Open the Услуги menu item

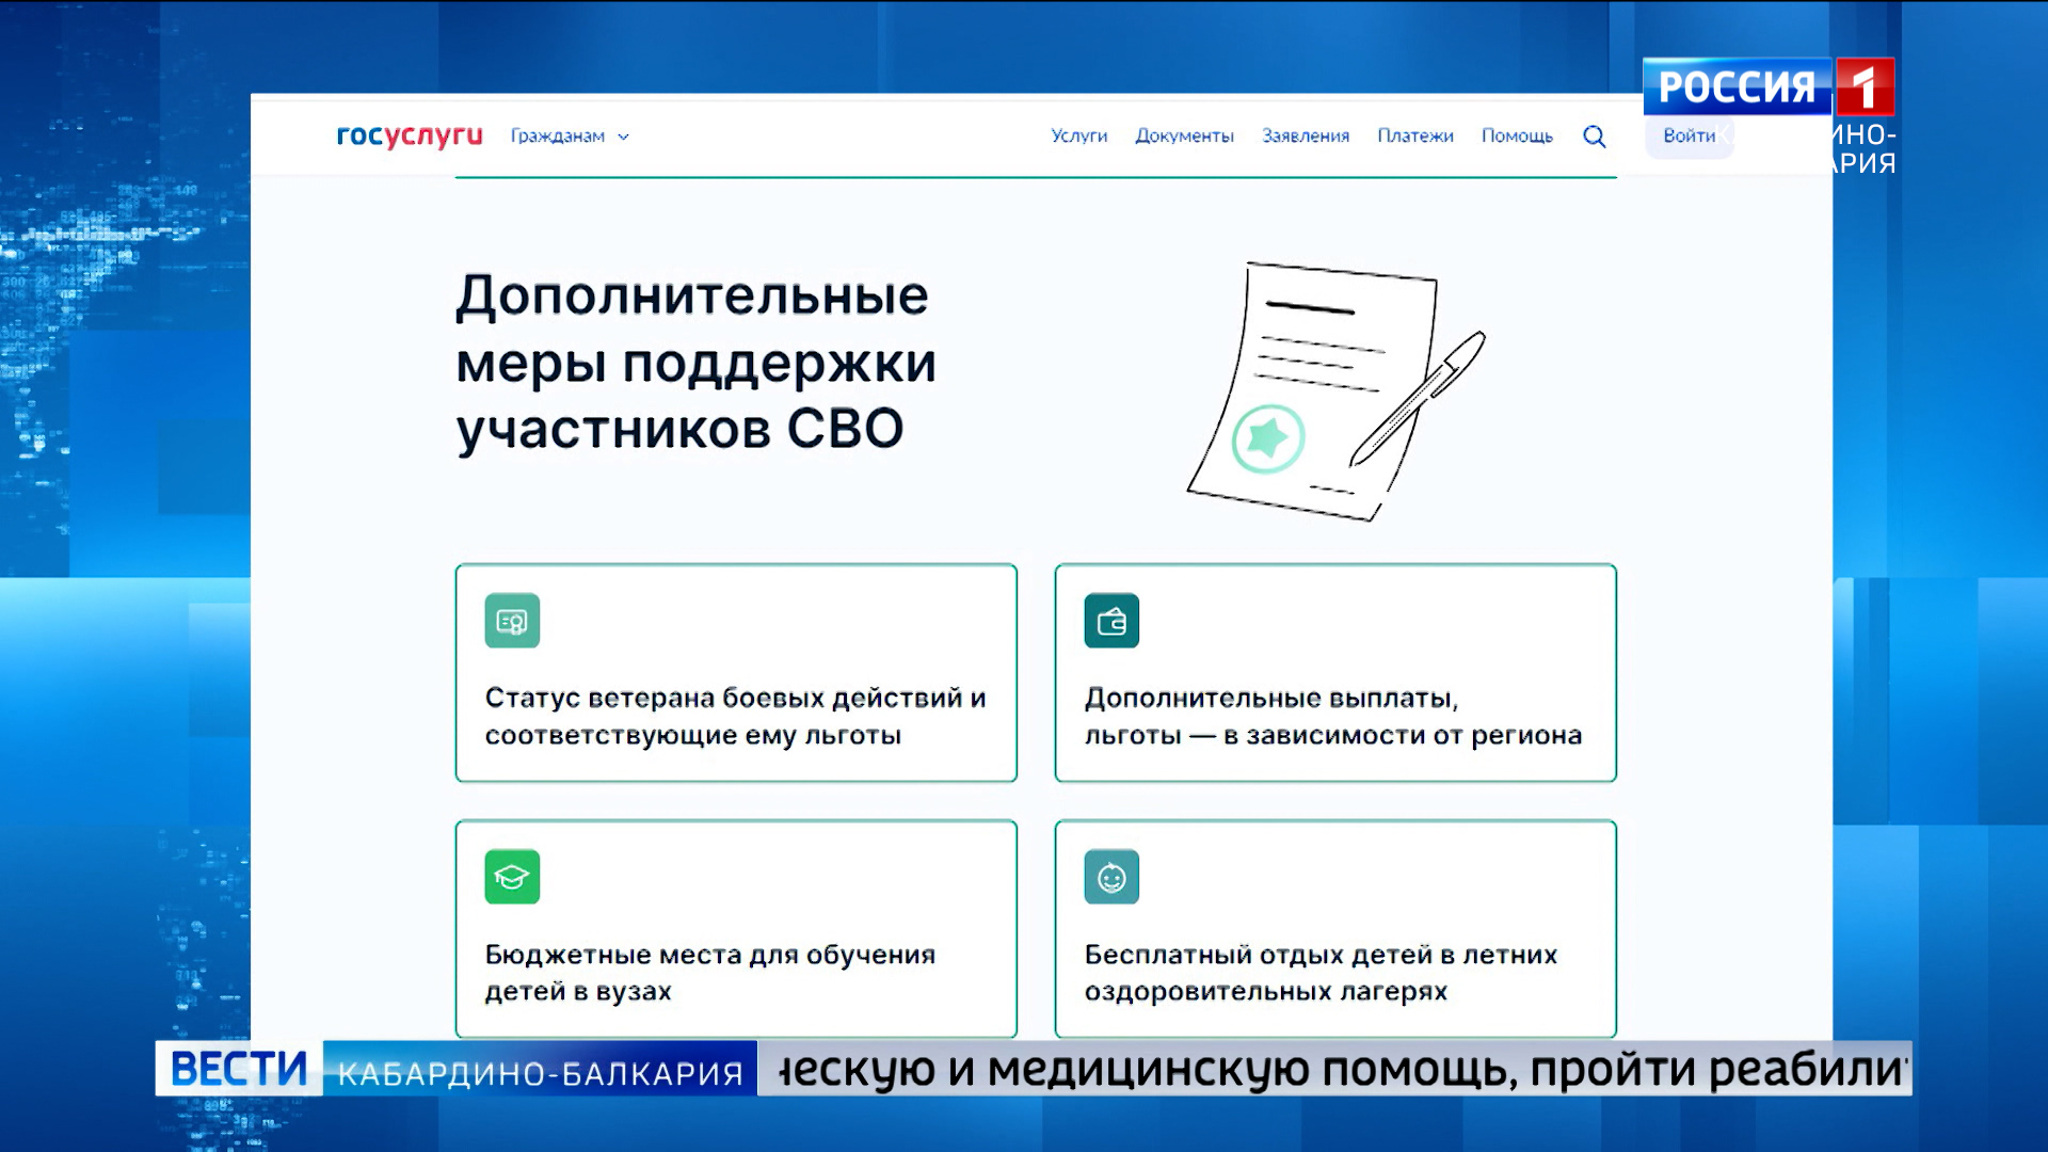tap(1079, 135)
